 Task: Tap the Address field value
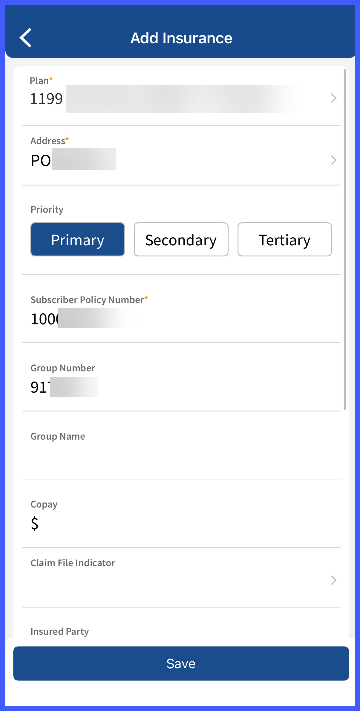[73, 160]
